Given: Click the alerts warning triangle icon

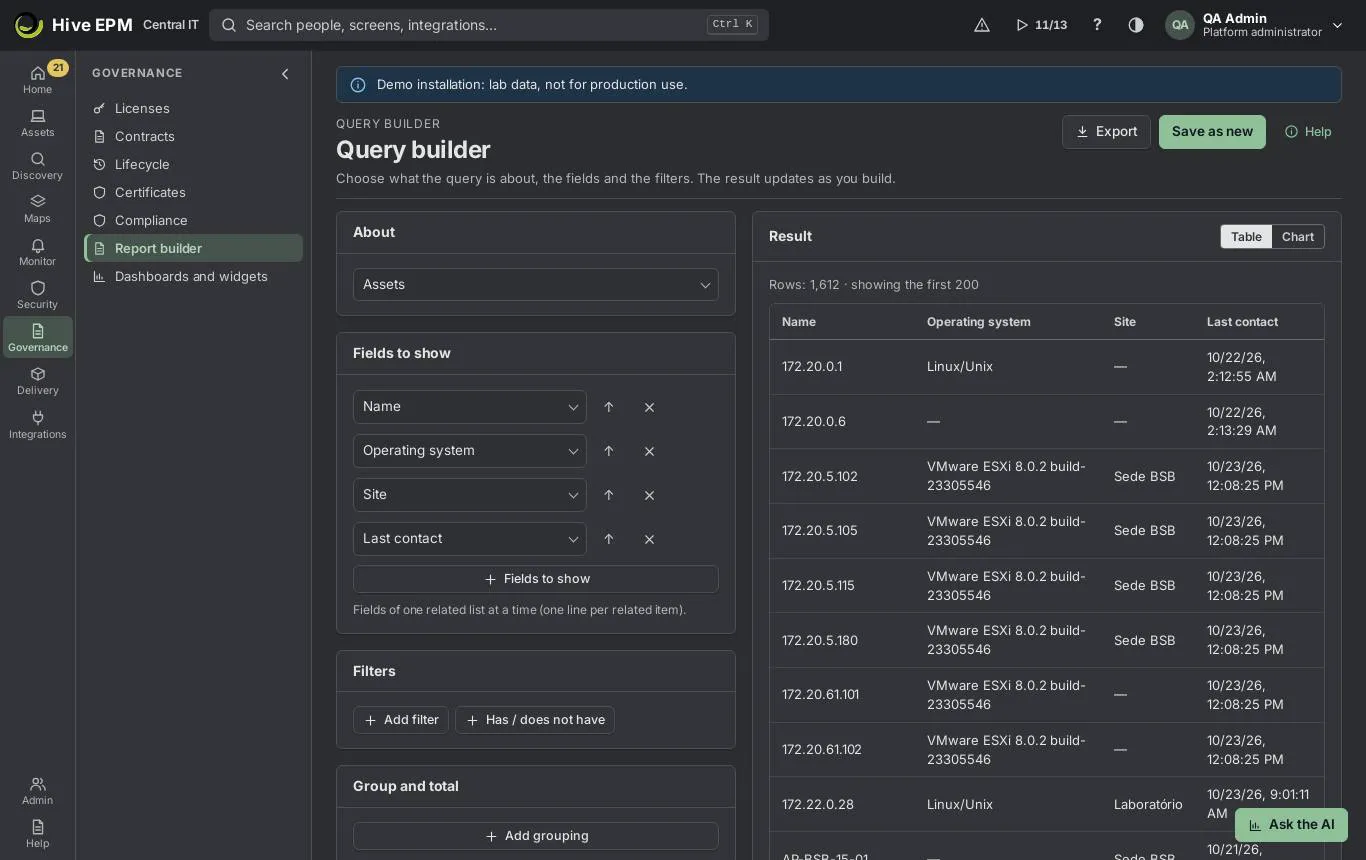Looking at the screenshot, I should click(x=982, y=25).
